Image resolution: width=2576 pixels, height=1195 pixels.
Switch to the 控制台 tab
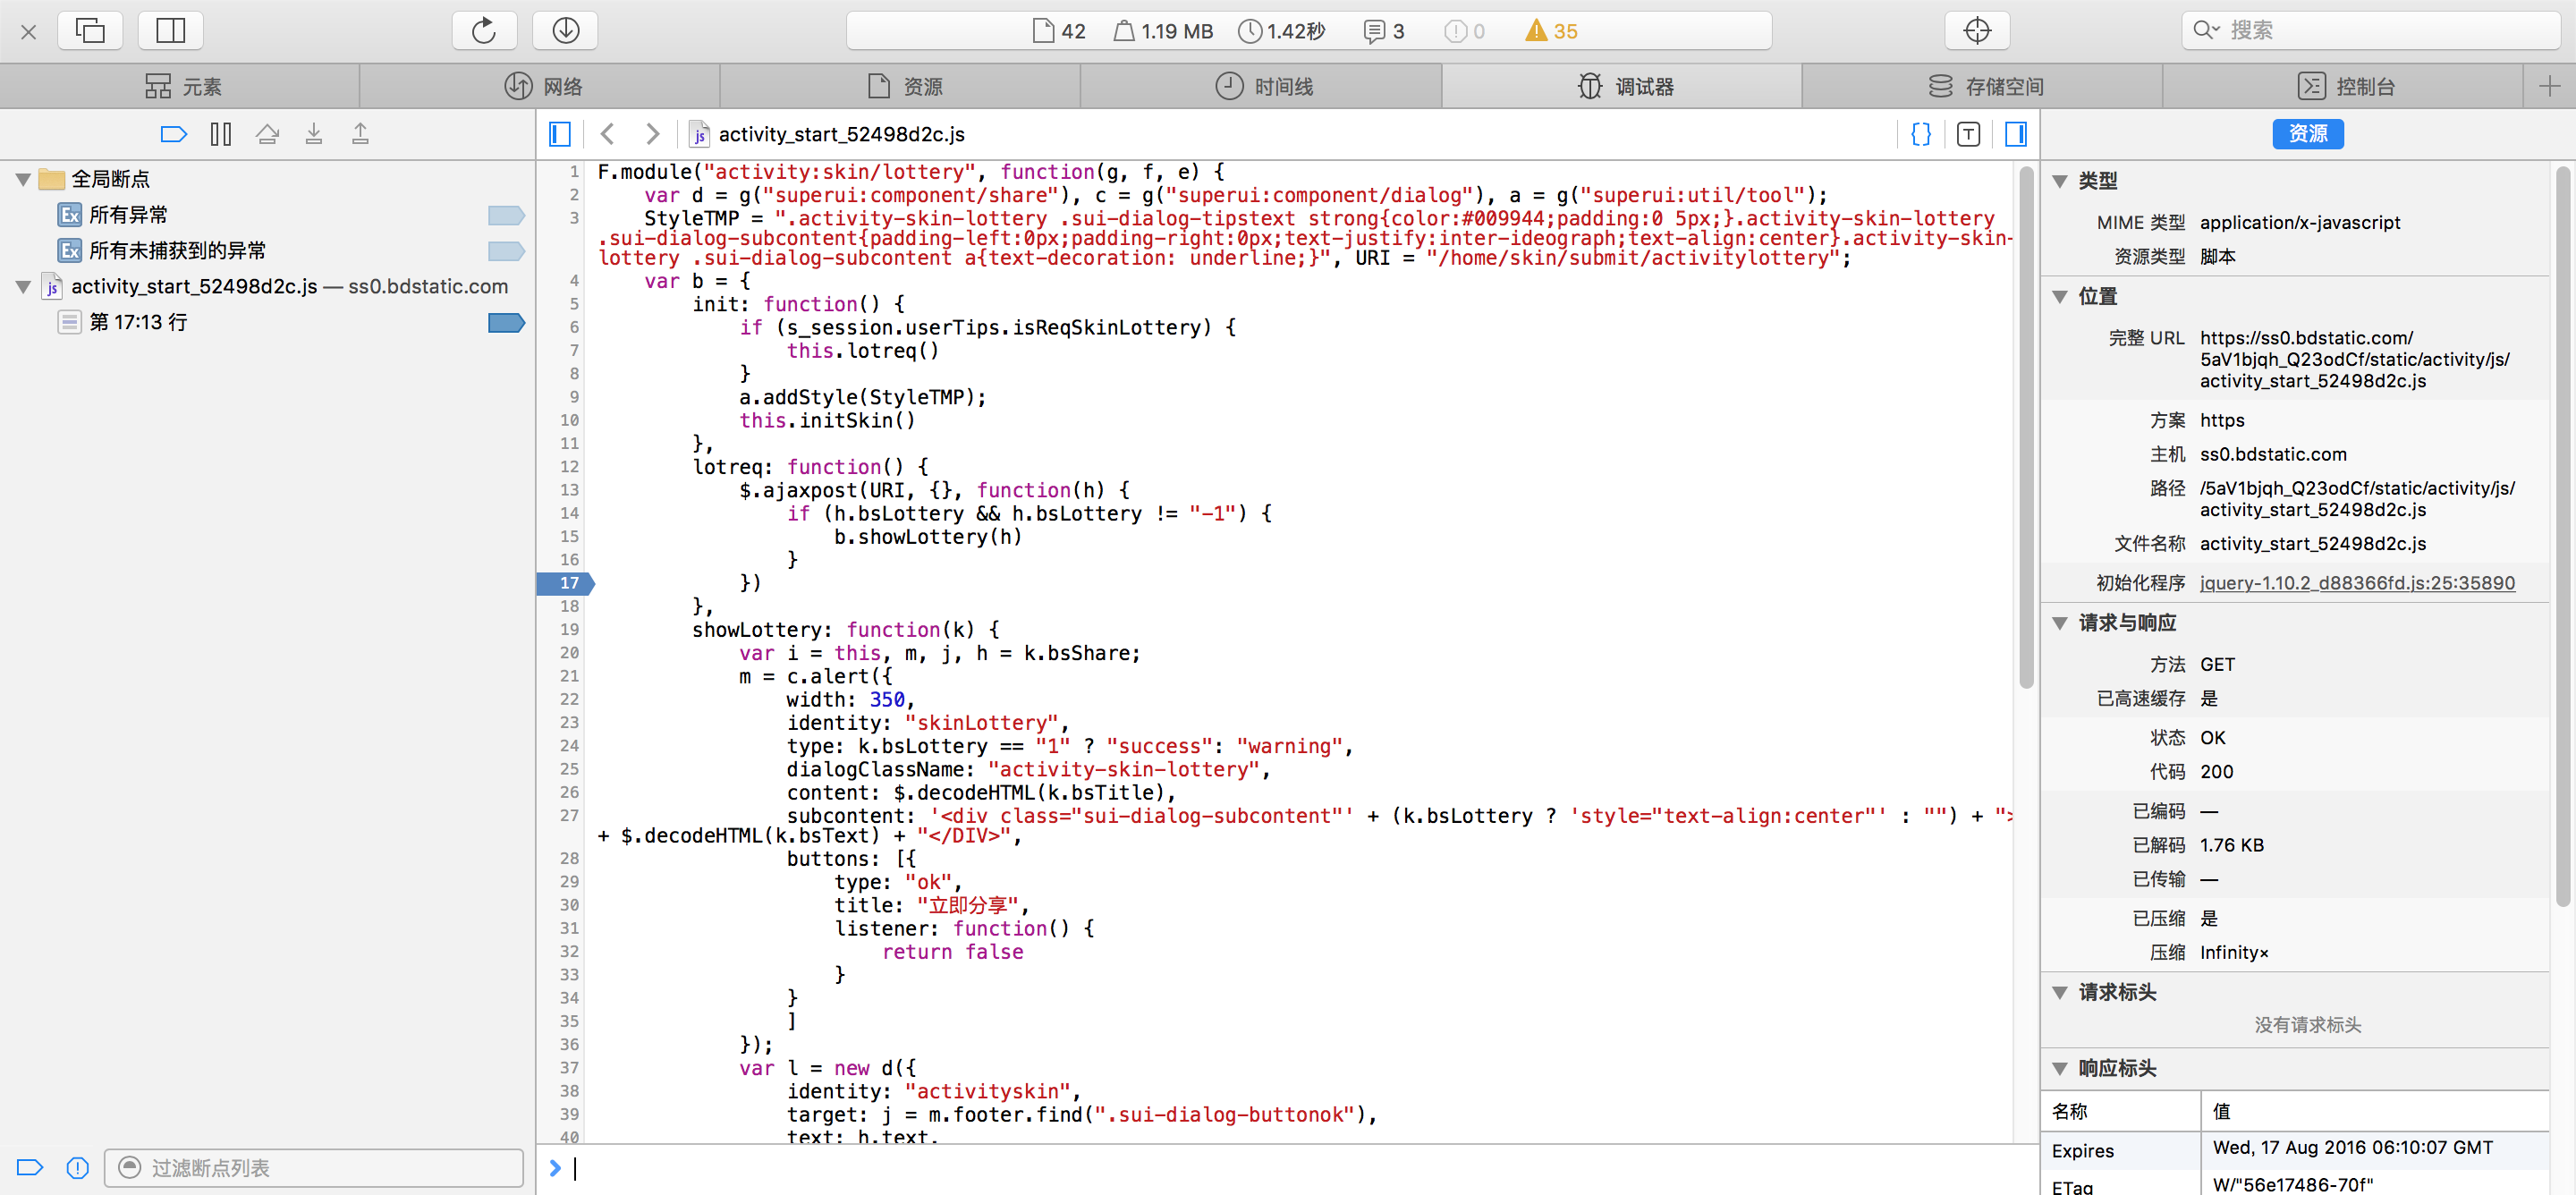click(2343, 87)
